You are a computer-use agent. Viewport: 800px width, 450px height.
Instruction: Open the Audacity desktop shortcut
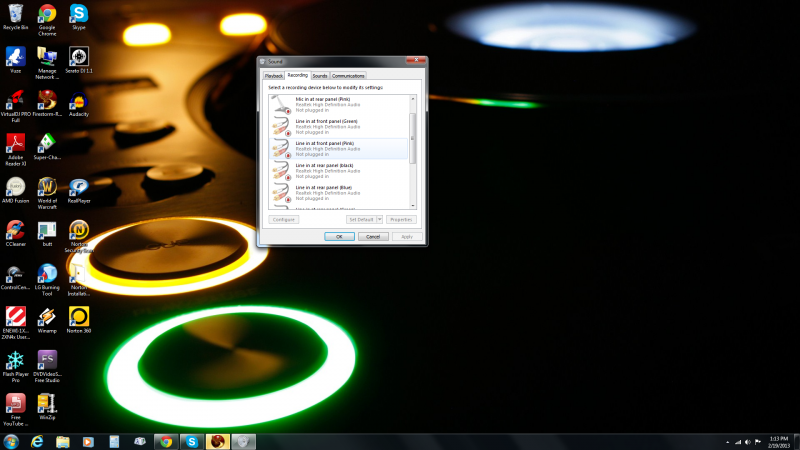[x=78, y=100]
